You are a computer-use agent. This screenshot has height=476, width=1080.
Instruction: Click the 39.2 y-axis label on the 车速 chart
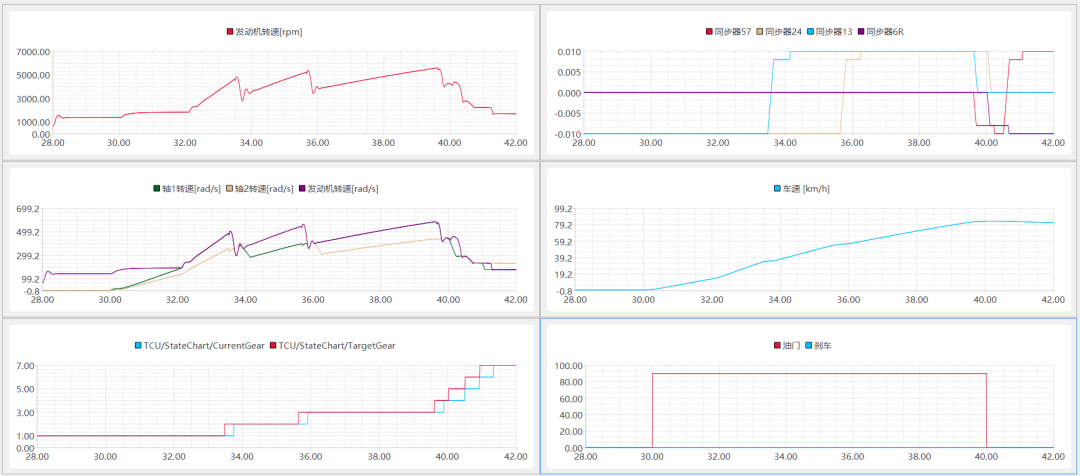pos(563,259)
